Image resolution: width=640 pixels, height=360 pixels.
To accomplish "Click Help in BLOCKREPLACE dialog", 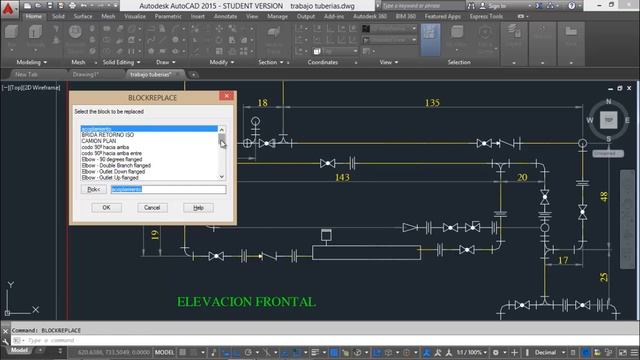I will pos(198,208).
